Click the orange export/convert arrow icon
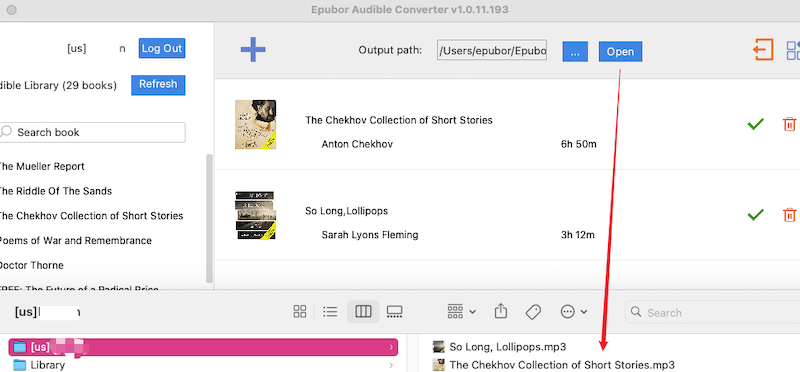Image resolution: width=800 pixels, height=372 pixels. (763, 50)
